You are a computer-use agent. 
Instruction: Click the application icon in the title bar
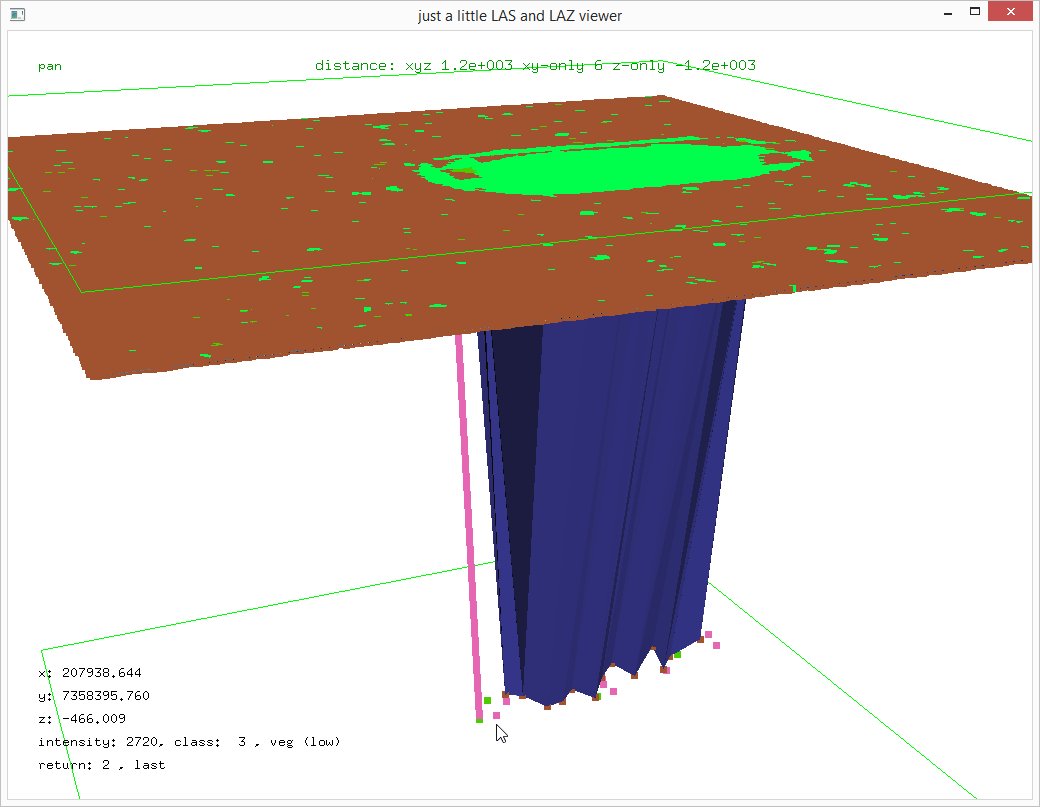[16, 15]
